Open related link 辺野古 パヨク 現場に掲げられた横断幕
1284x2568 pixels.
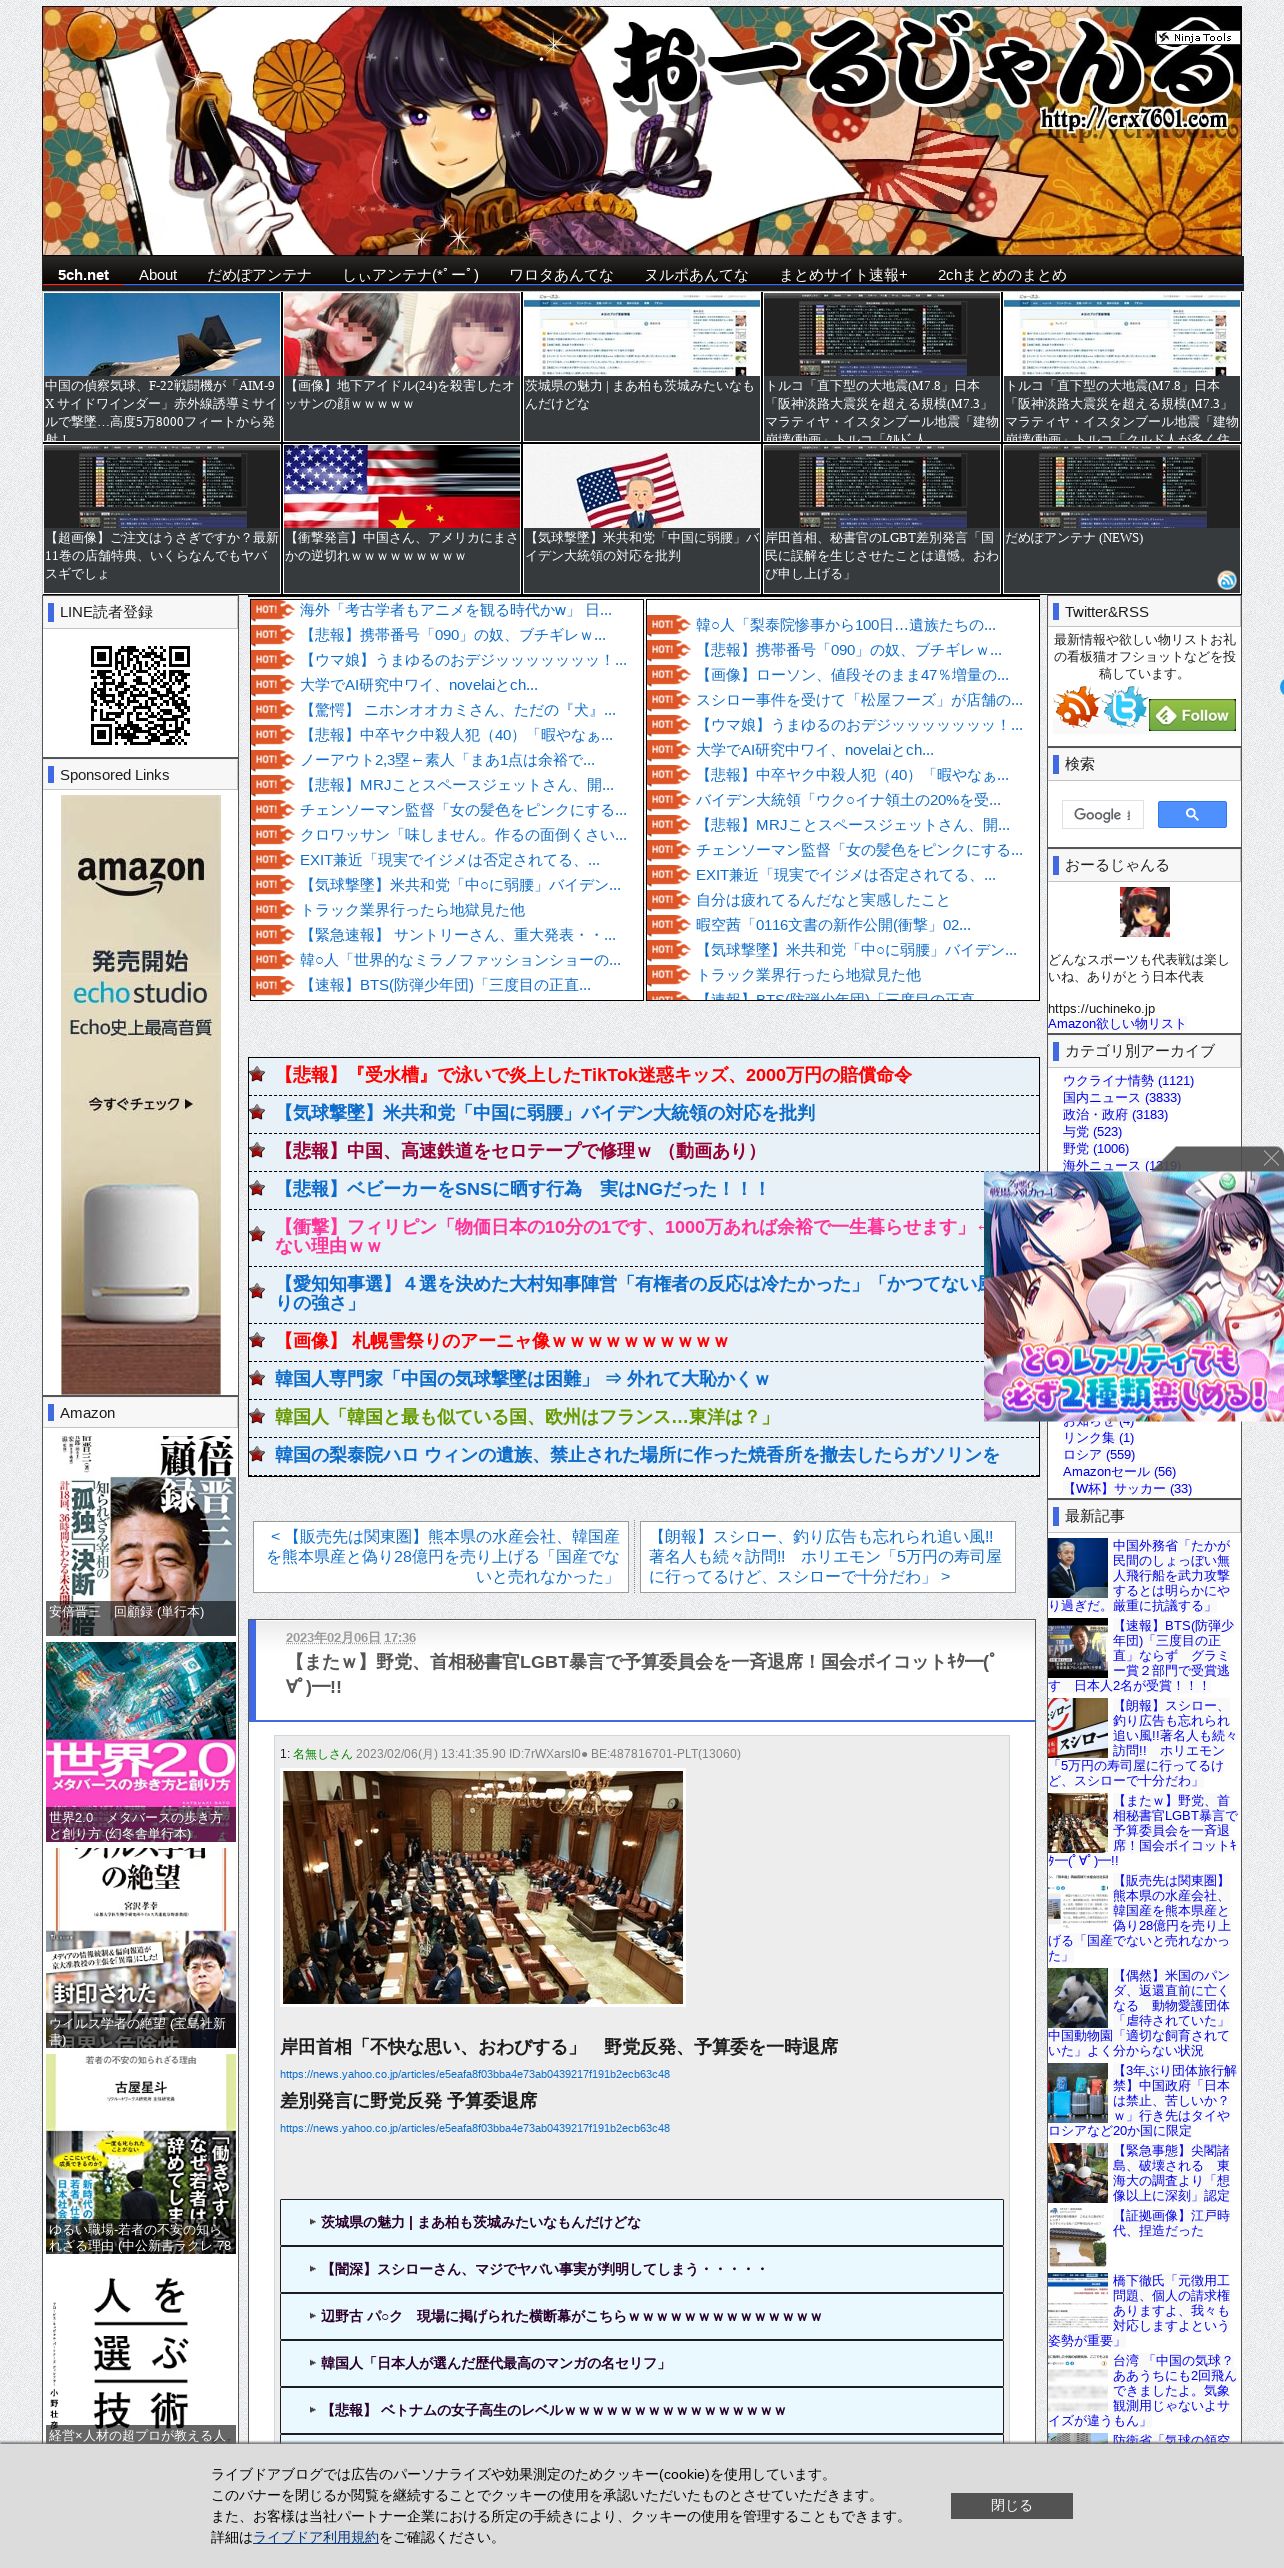(571, 2315)
